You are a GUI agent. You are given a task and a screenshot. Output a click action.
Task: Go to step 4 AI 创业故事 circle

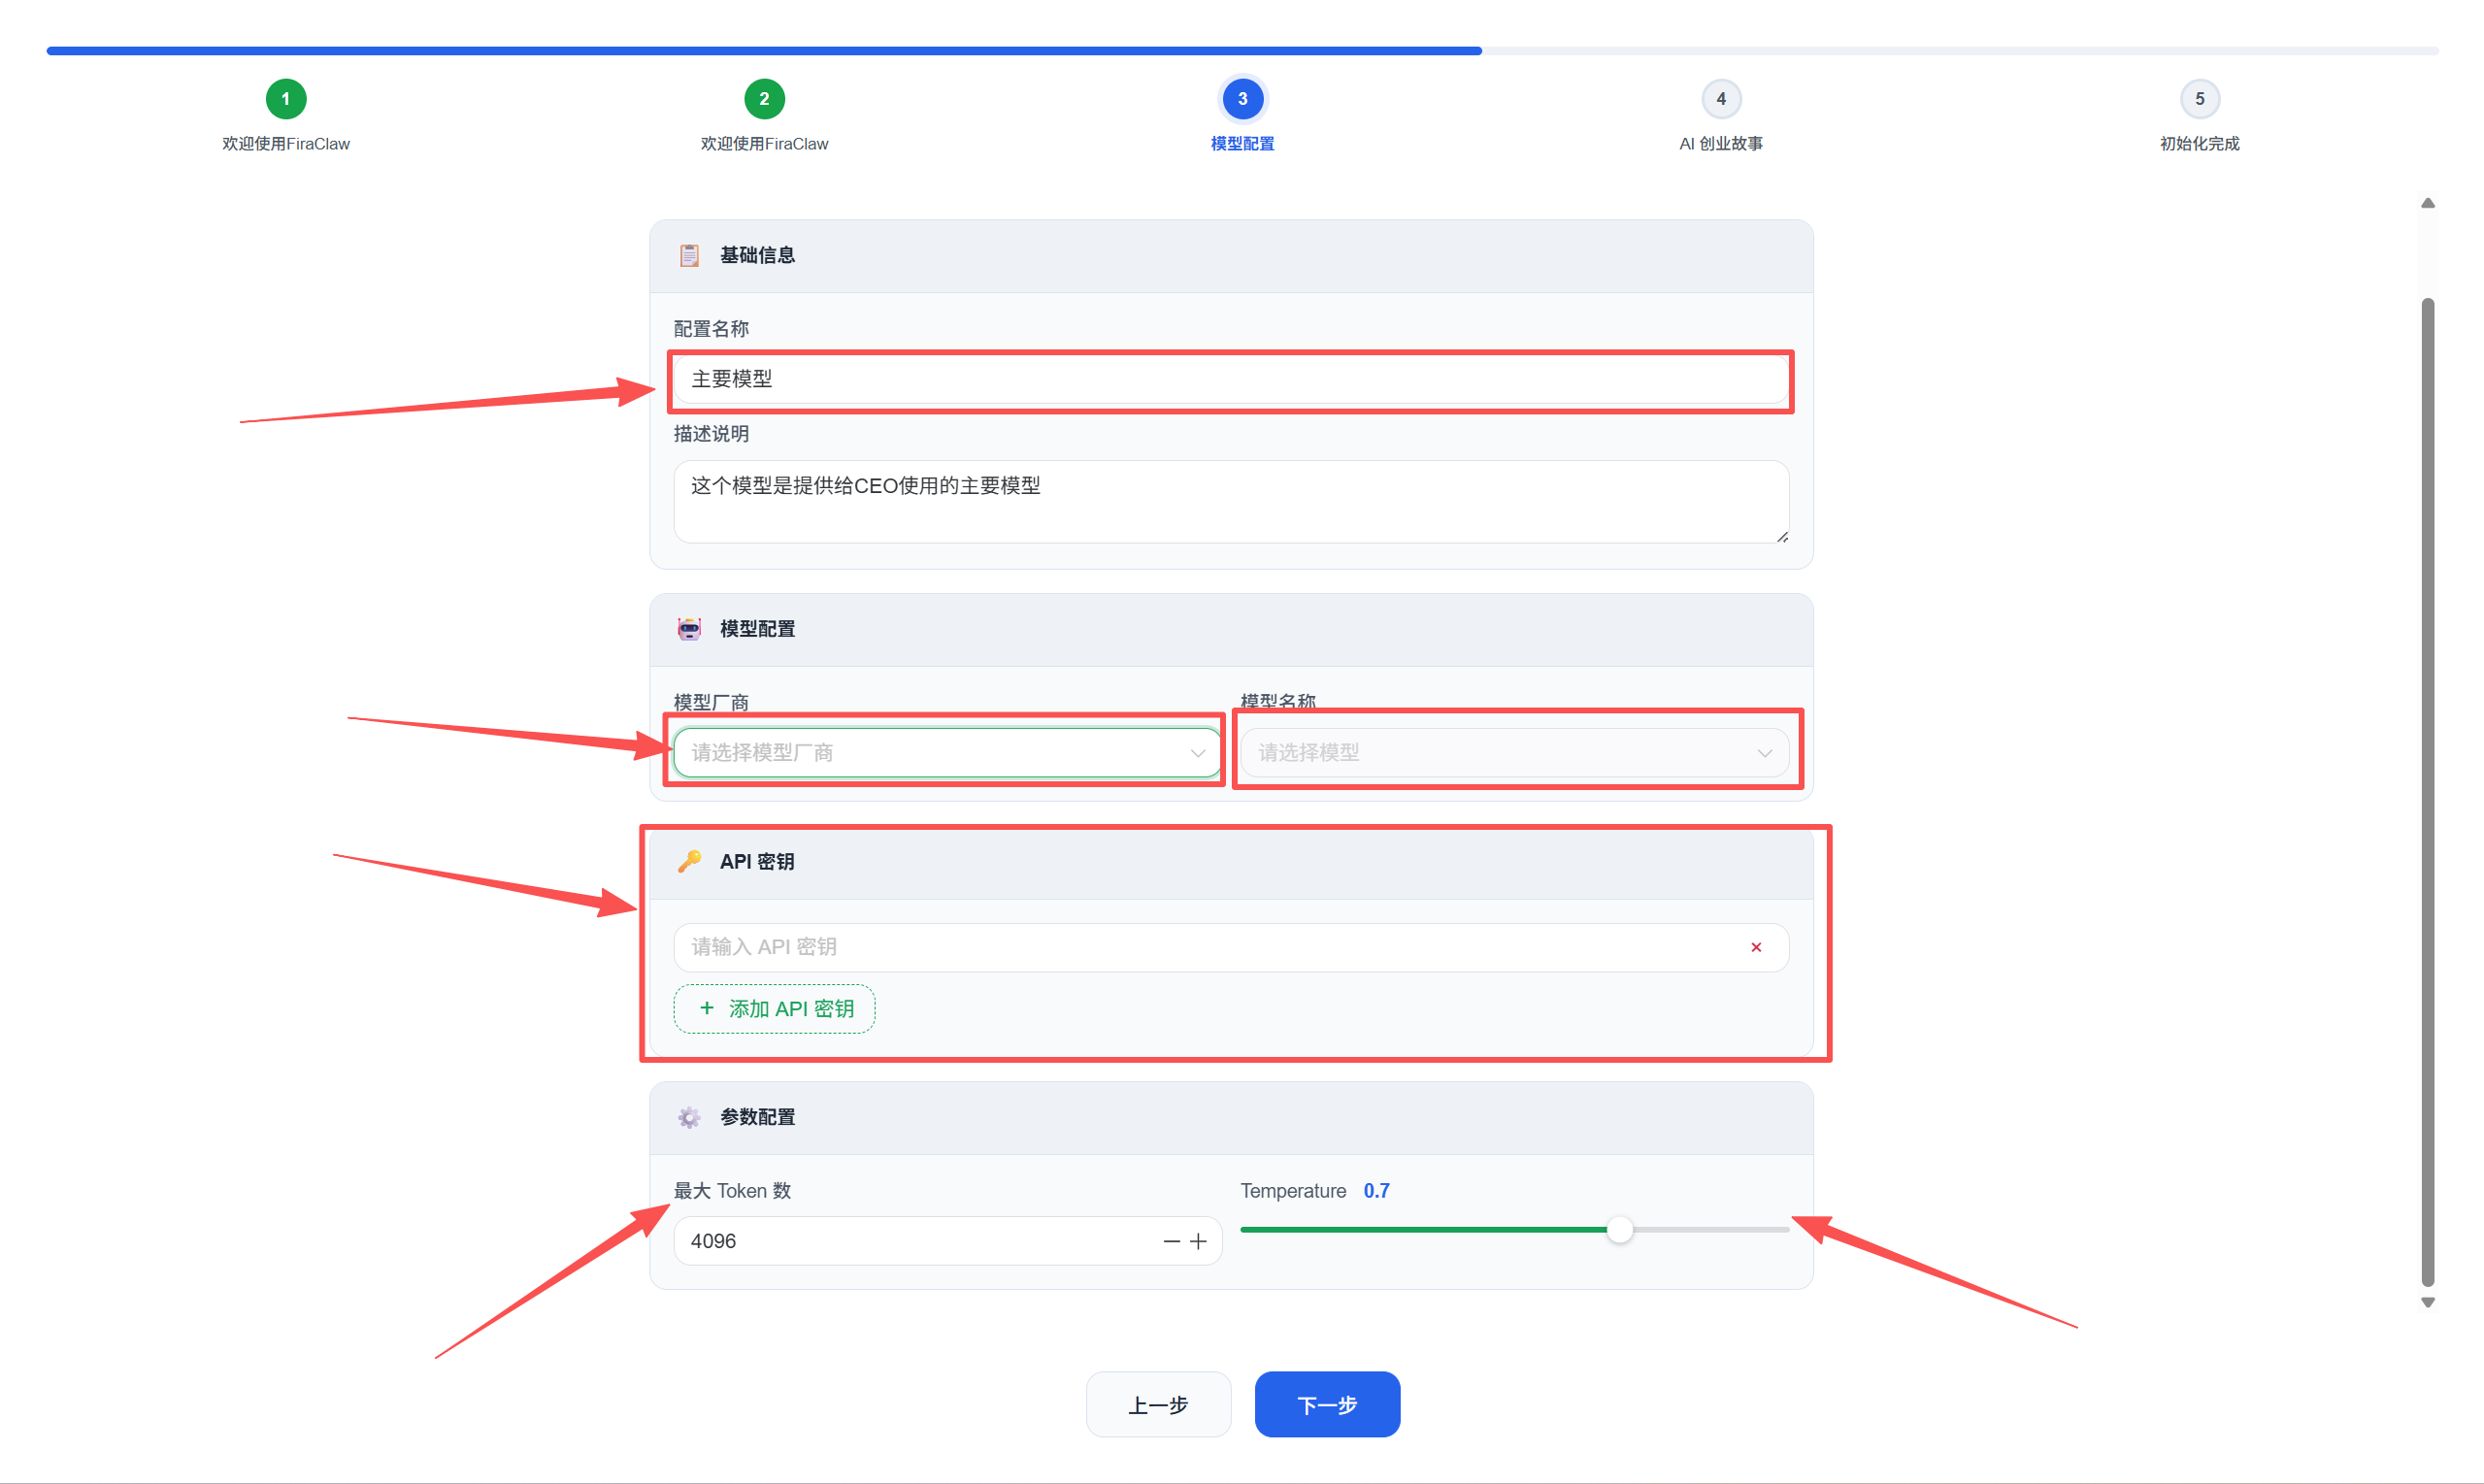(1720, 99)
